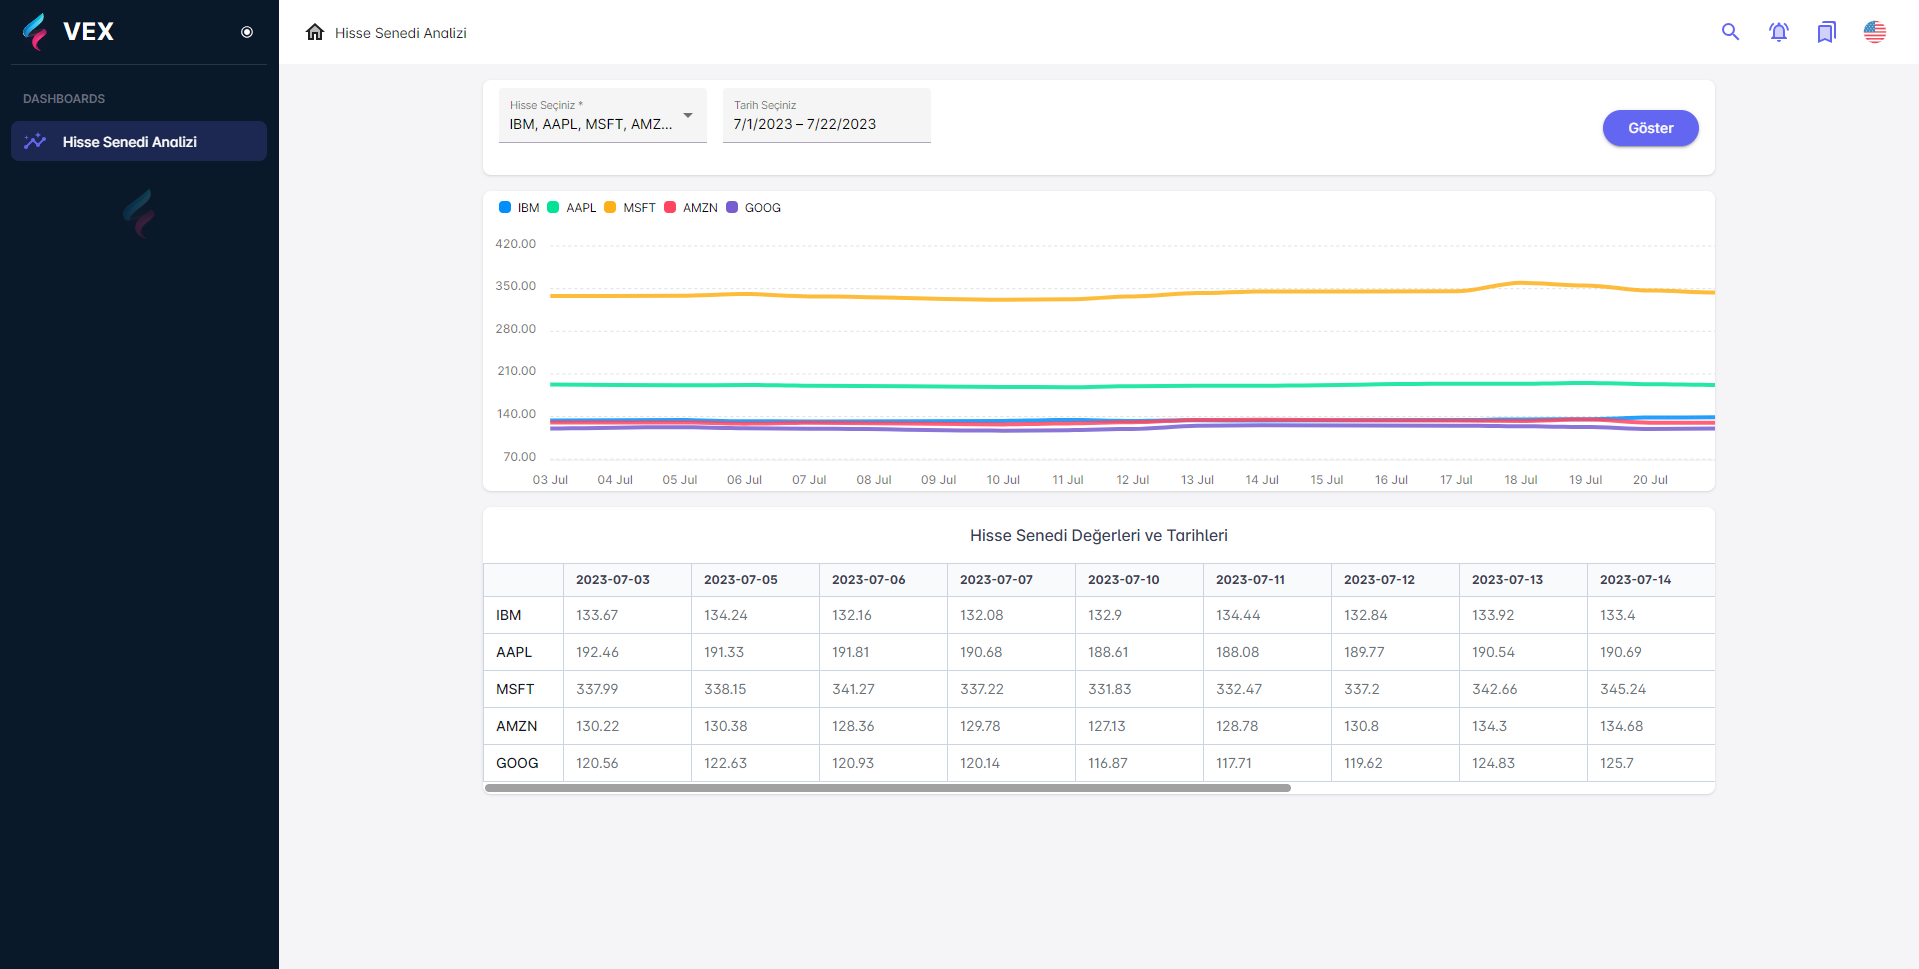Toggle the sidebar pin radio icon
The width and height of the screenshot is (1919, 969).
tap(247, 32)
